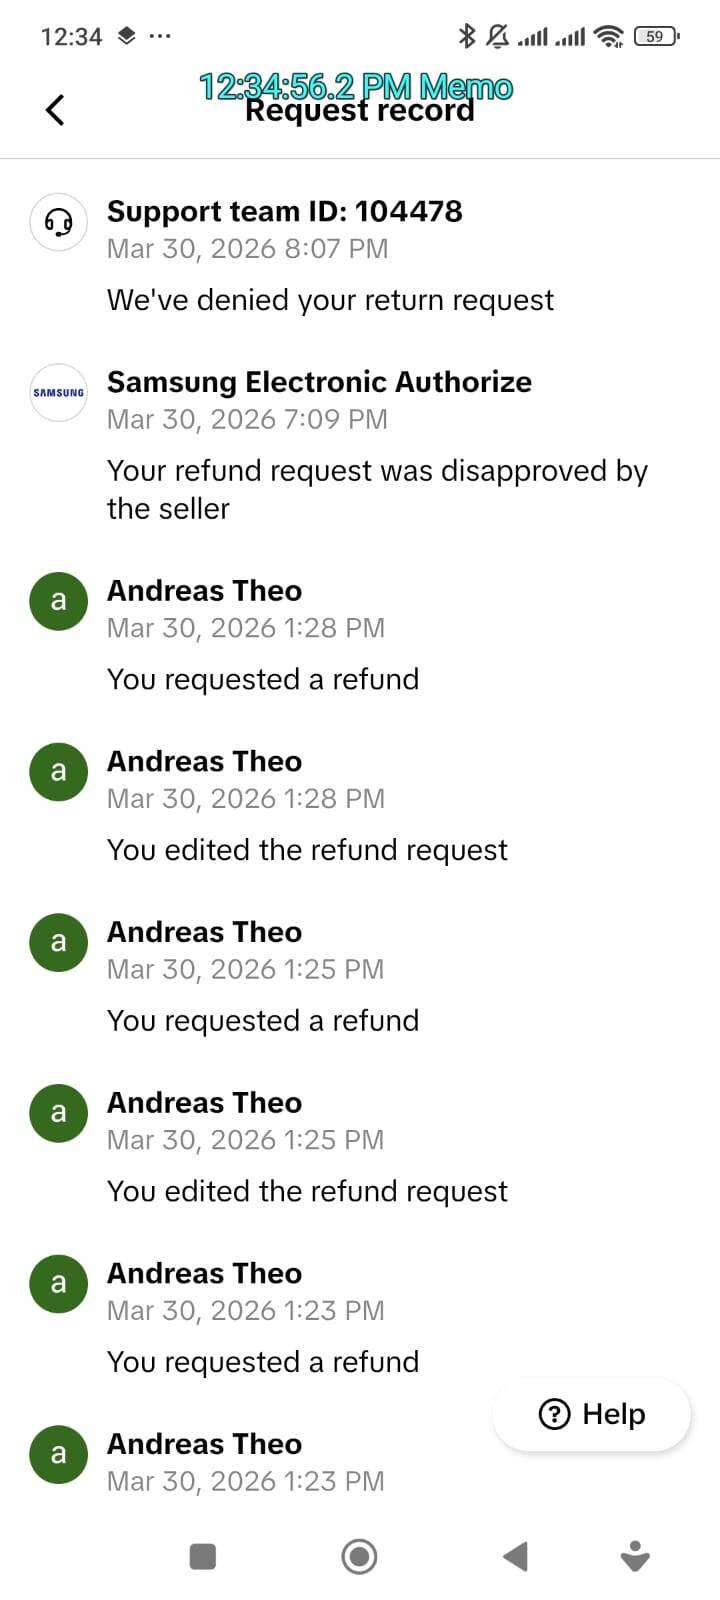Tap Support team ID: 104478 heading
This screenshot has height=1600, width=720.
tap(285, 211)
